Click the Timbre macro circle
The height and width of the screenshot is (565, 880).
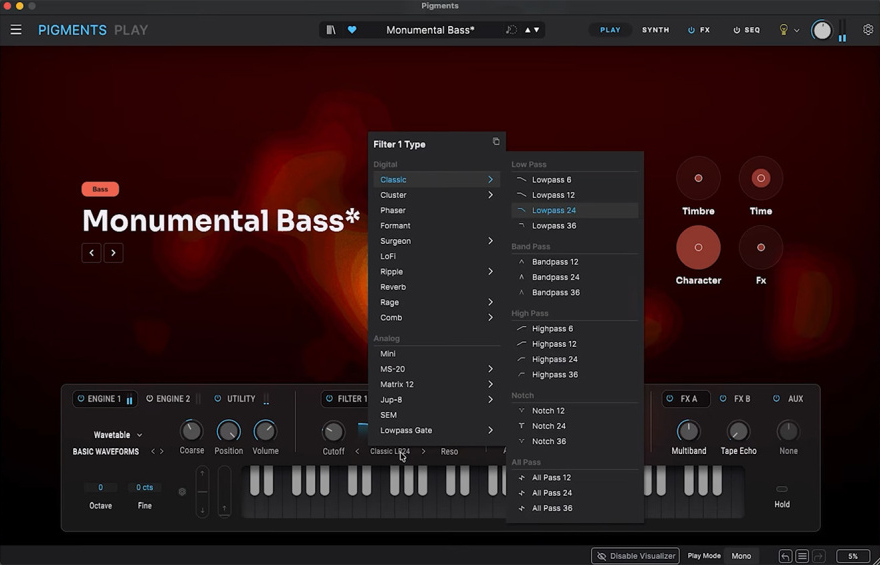pyautogui.click(x=698, y=178)
